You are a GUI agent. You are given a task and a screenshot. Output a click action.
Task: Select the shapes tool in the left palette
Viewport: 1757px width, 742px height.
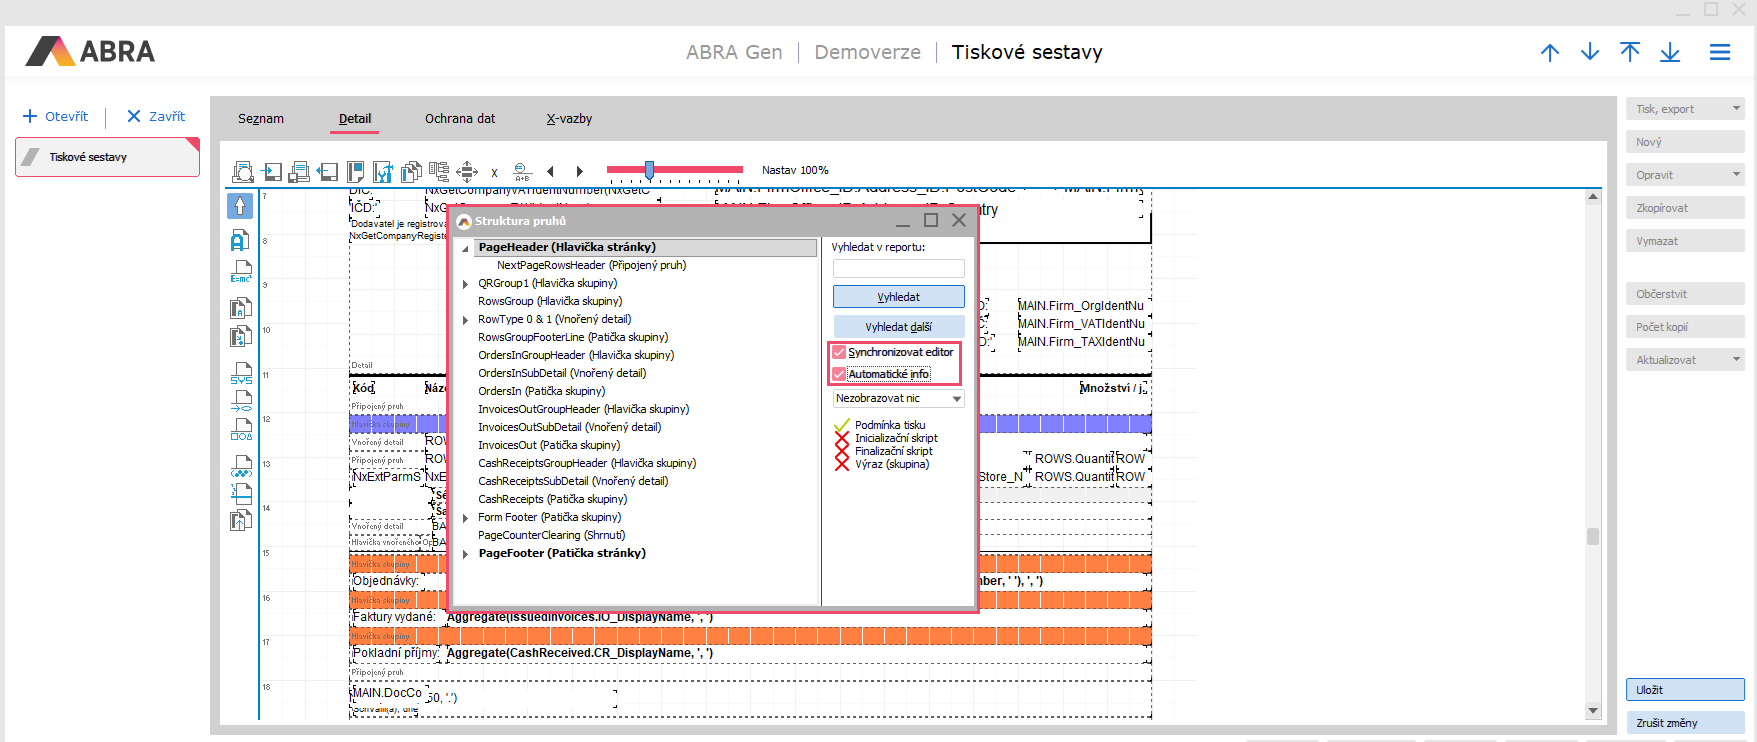(241, 430)
